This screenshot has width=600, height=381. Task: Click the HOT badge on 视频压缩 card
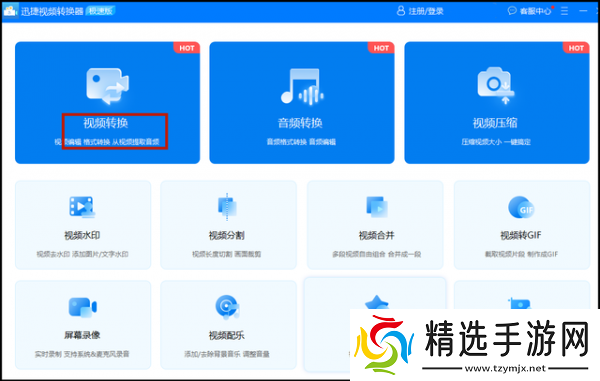click(x=576, y=48)
